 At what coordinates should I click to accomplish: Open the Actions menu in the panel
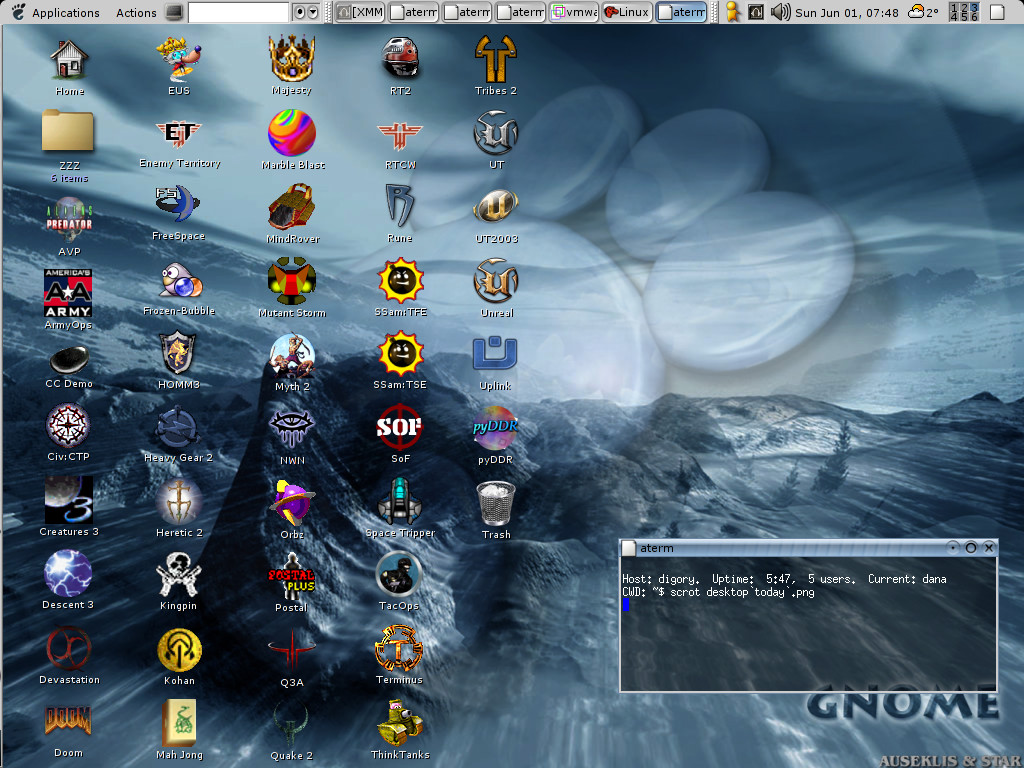click(x=136, y=12)
